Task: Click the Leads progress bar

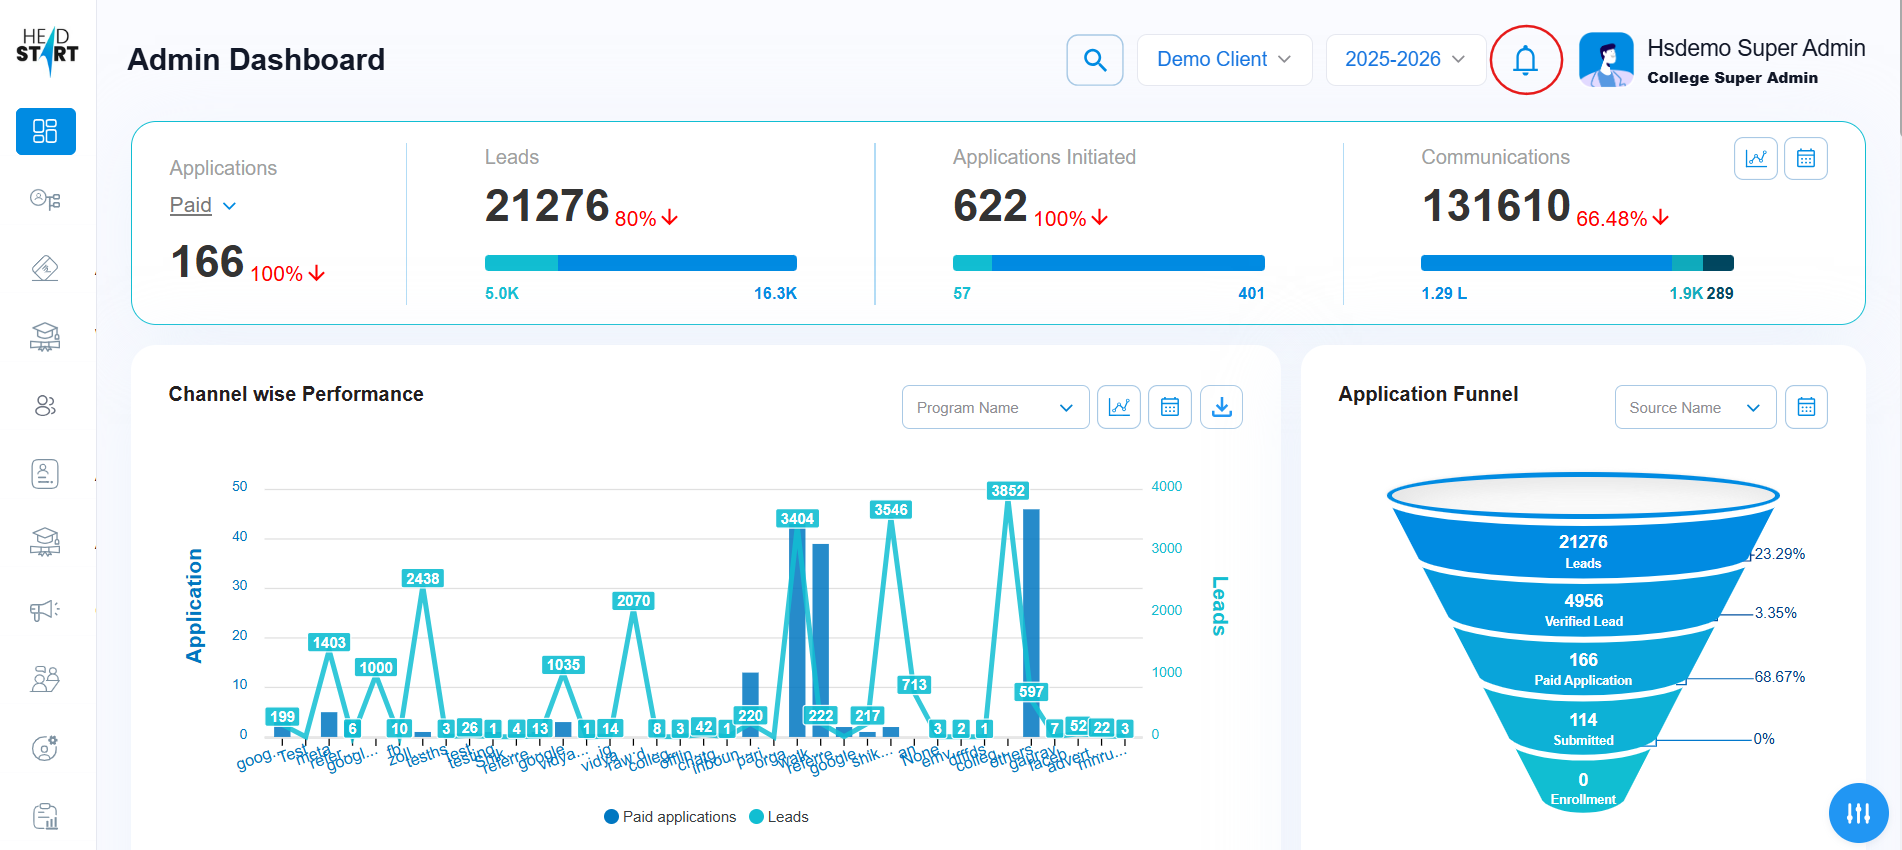Action: coord(640,263)
